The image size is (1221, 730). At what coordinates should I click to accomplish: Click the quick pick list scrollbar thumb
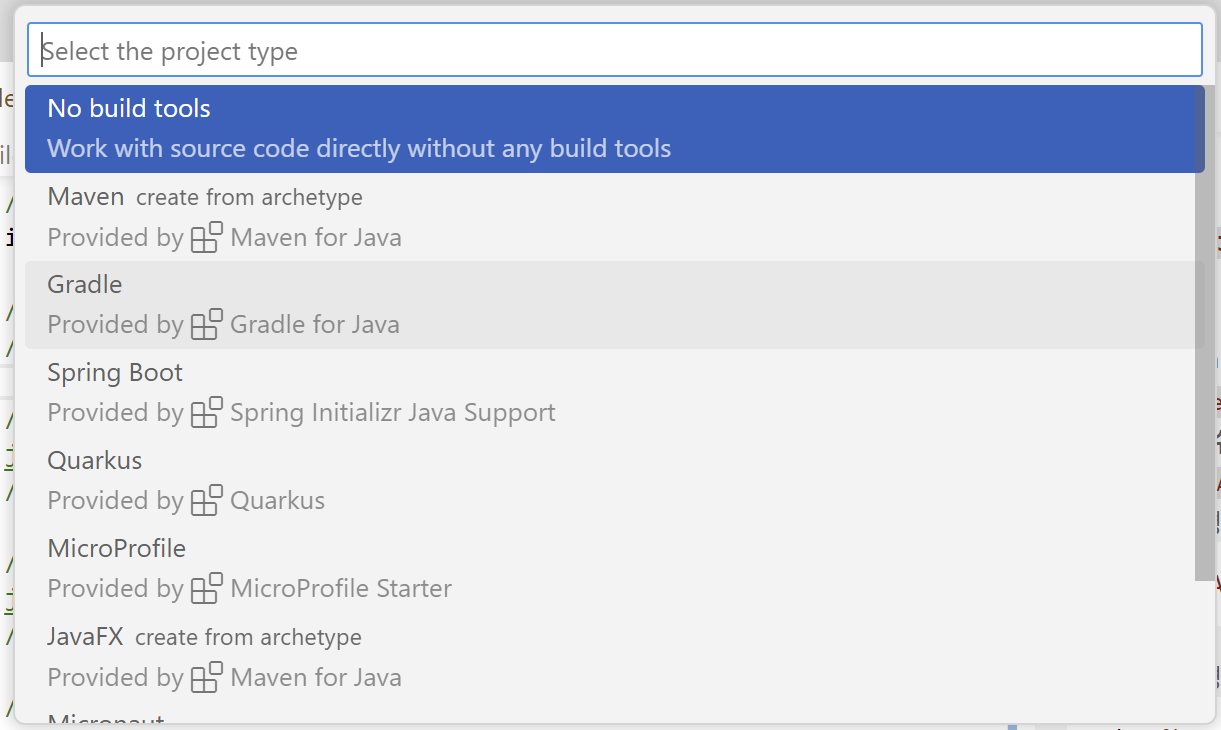click(x=1205, y=333)
